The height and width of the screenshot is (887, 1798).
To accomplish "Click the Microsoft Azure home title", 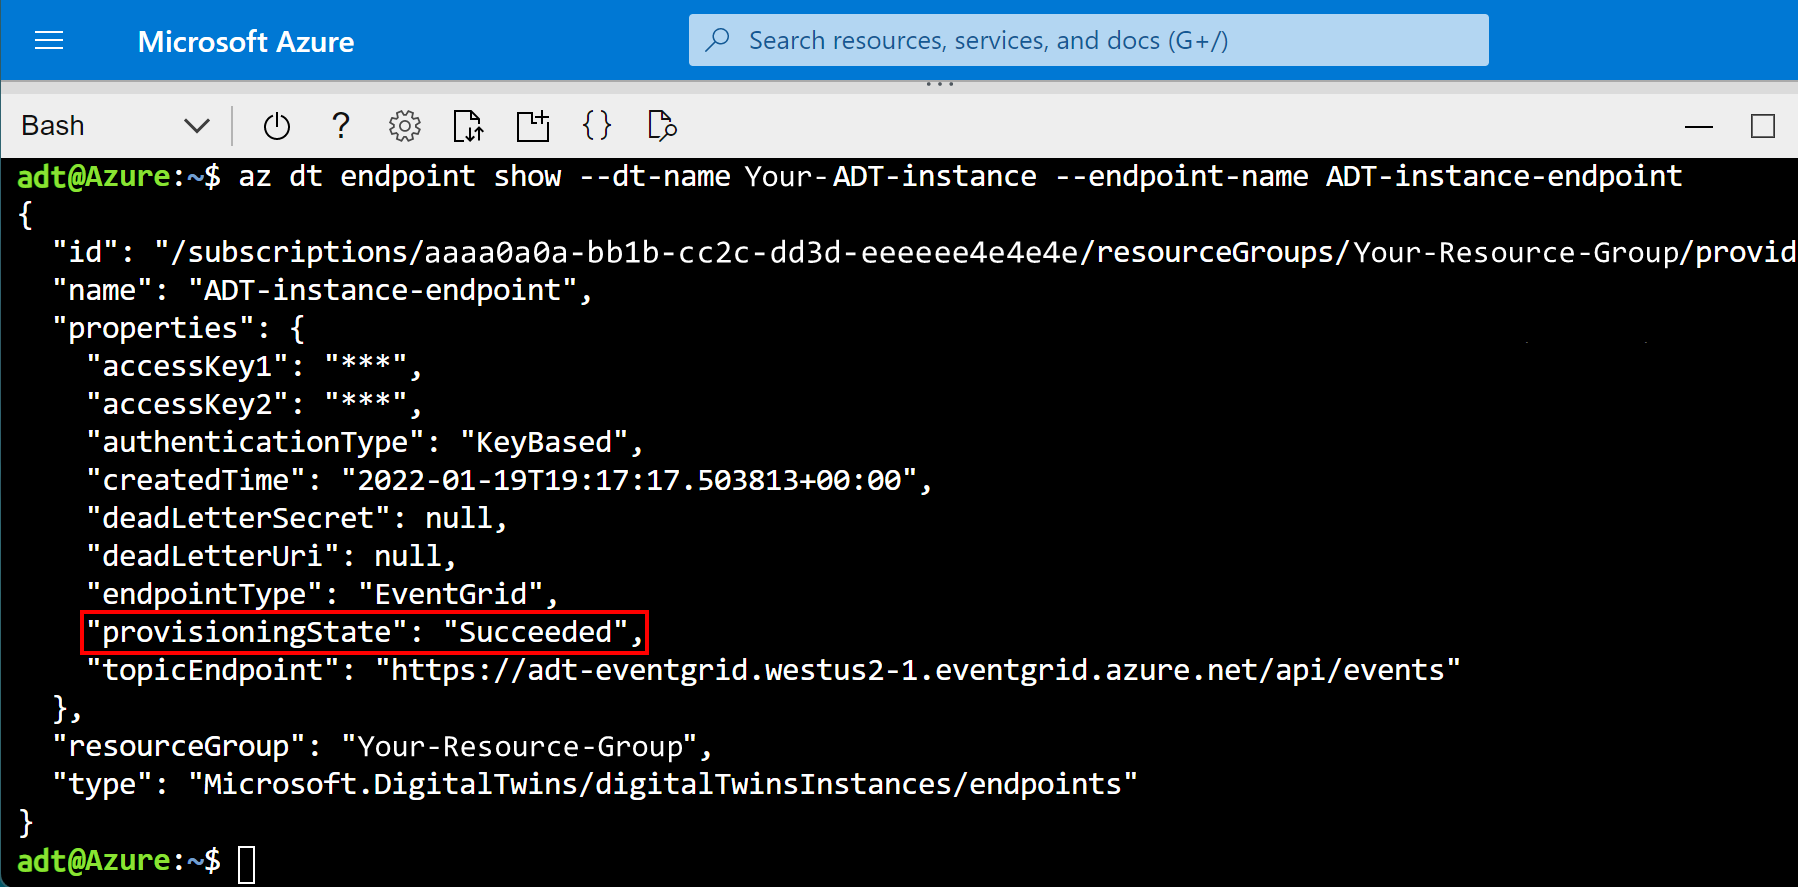I will click(245, 42).
